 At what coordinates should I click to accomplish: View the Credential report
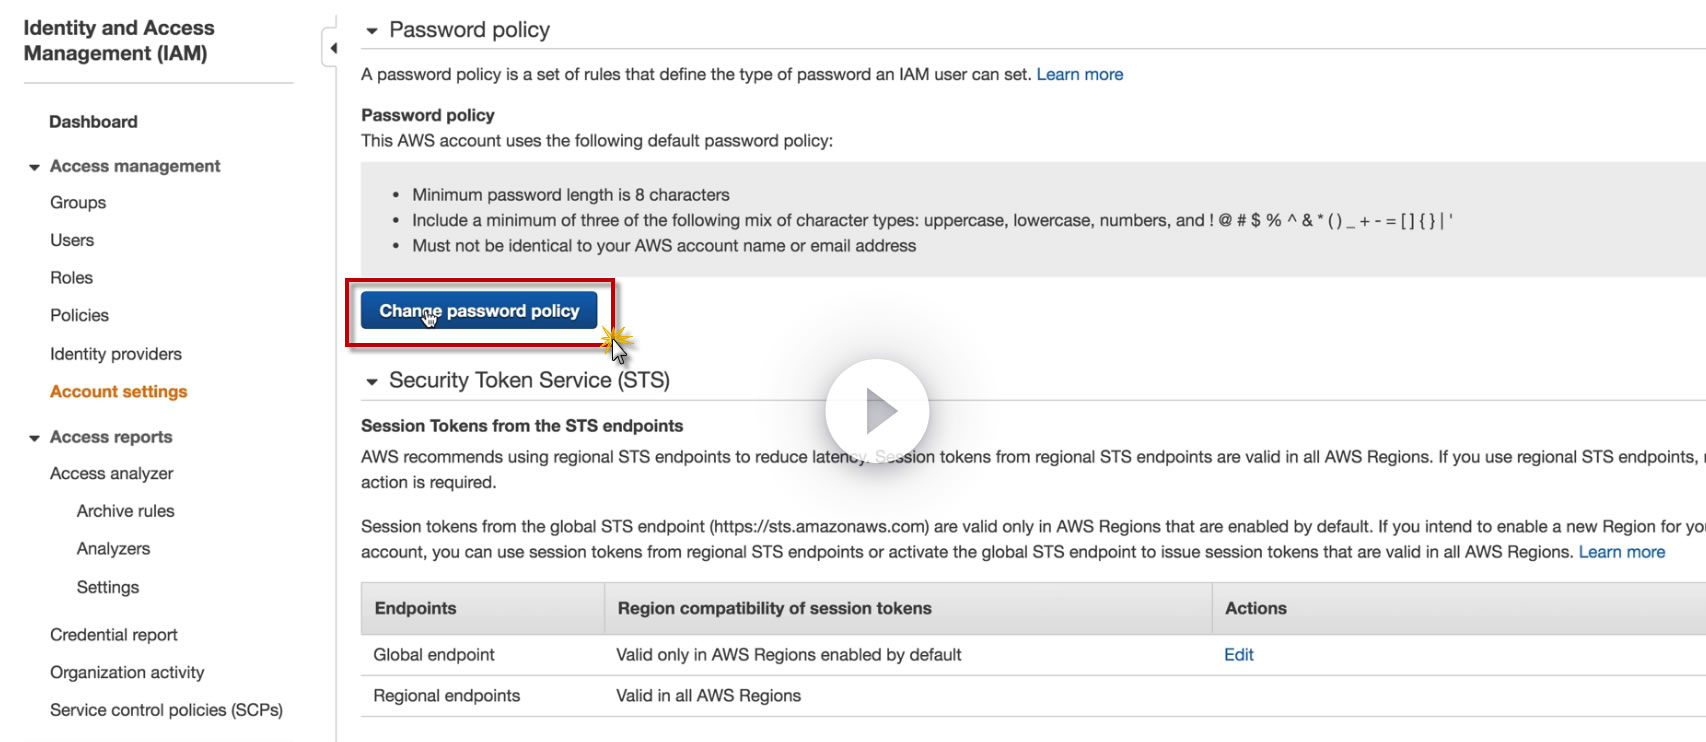[x=114, y=635]
